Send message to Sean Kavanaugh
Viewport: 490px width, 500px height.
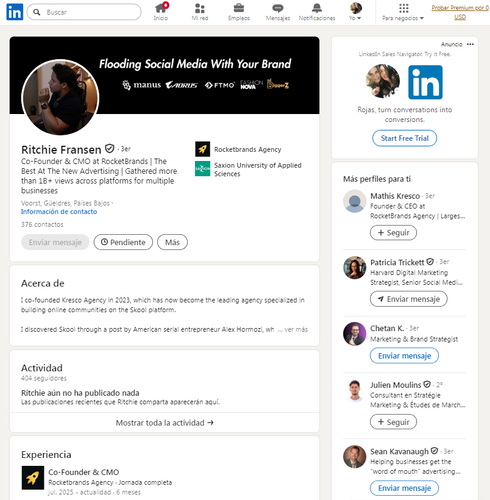tap(404, 488)
